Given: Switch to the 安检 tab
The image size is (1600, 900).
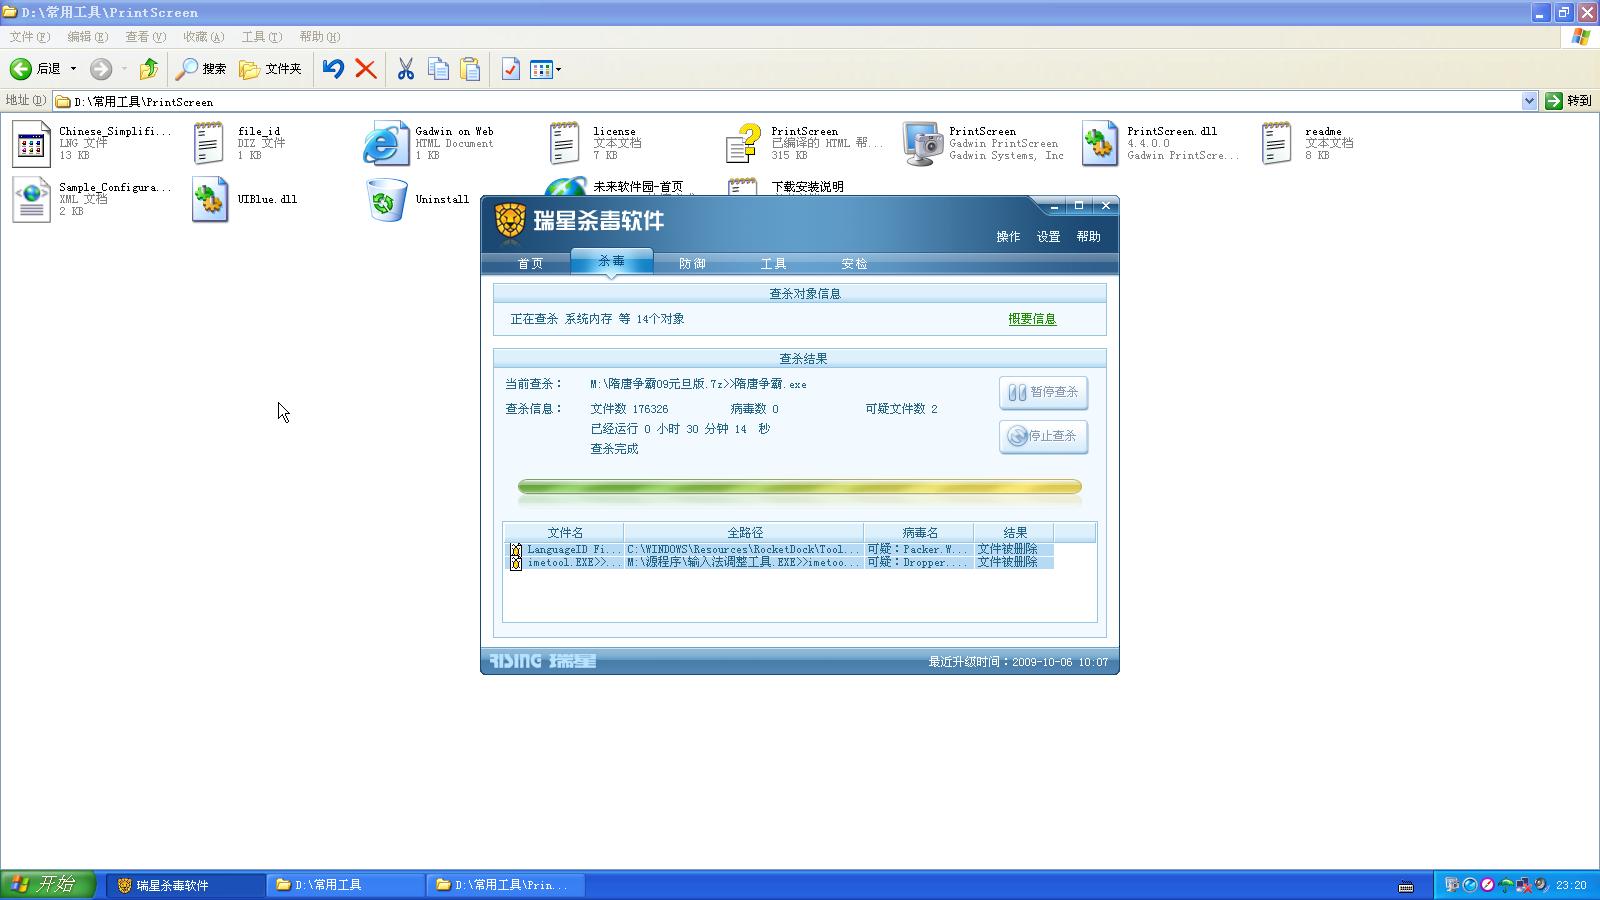Looking at the screenshot, I should (854, 264).
